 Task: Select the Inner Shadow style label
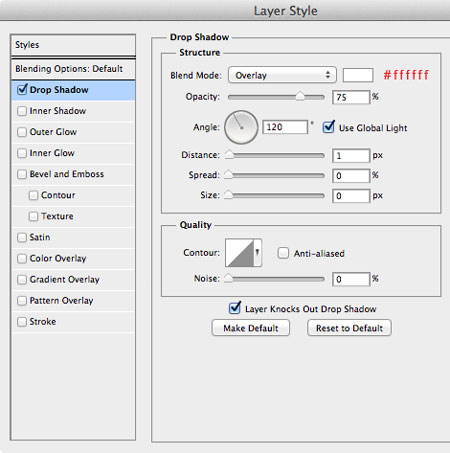coord(58,111)
